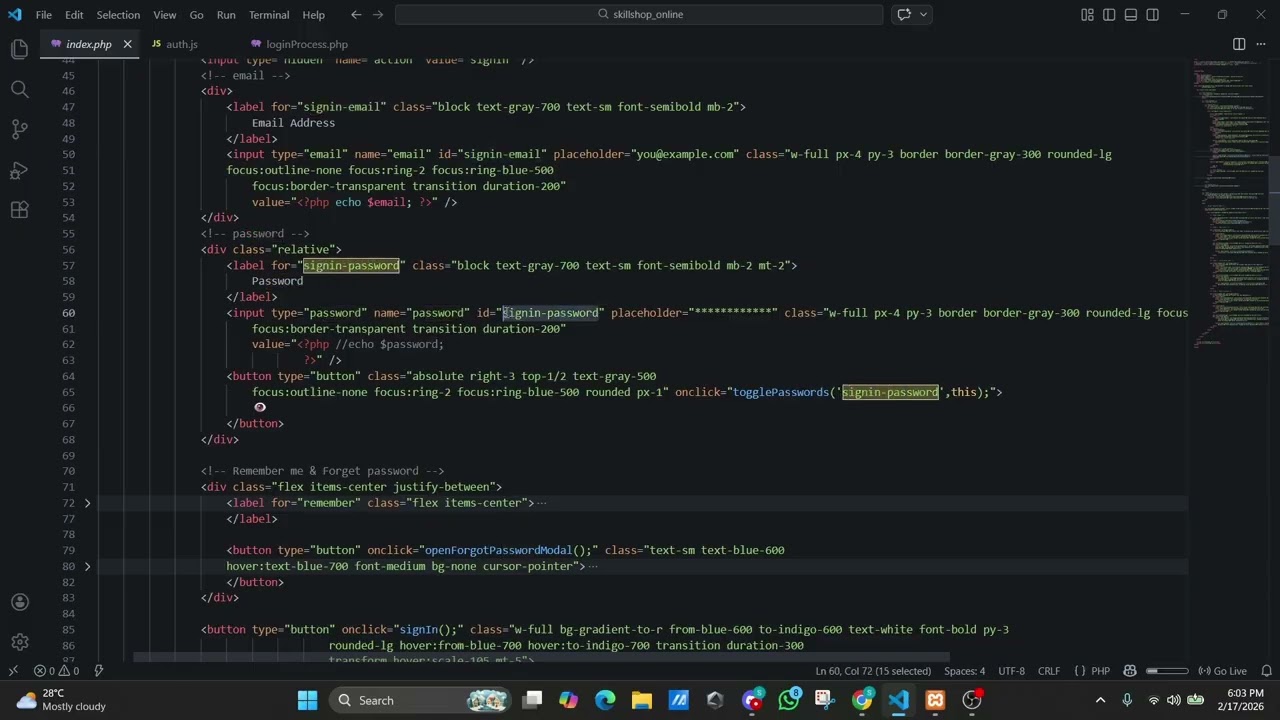This screenshot has height=720, width=1280.
Task: Toggle the bottom panel
Action: [1131, 14]
